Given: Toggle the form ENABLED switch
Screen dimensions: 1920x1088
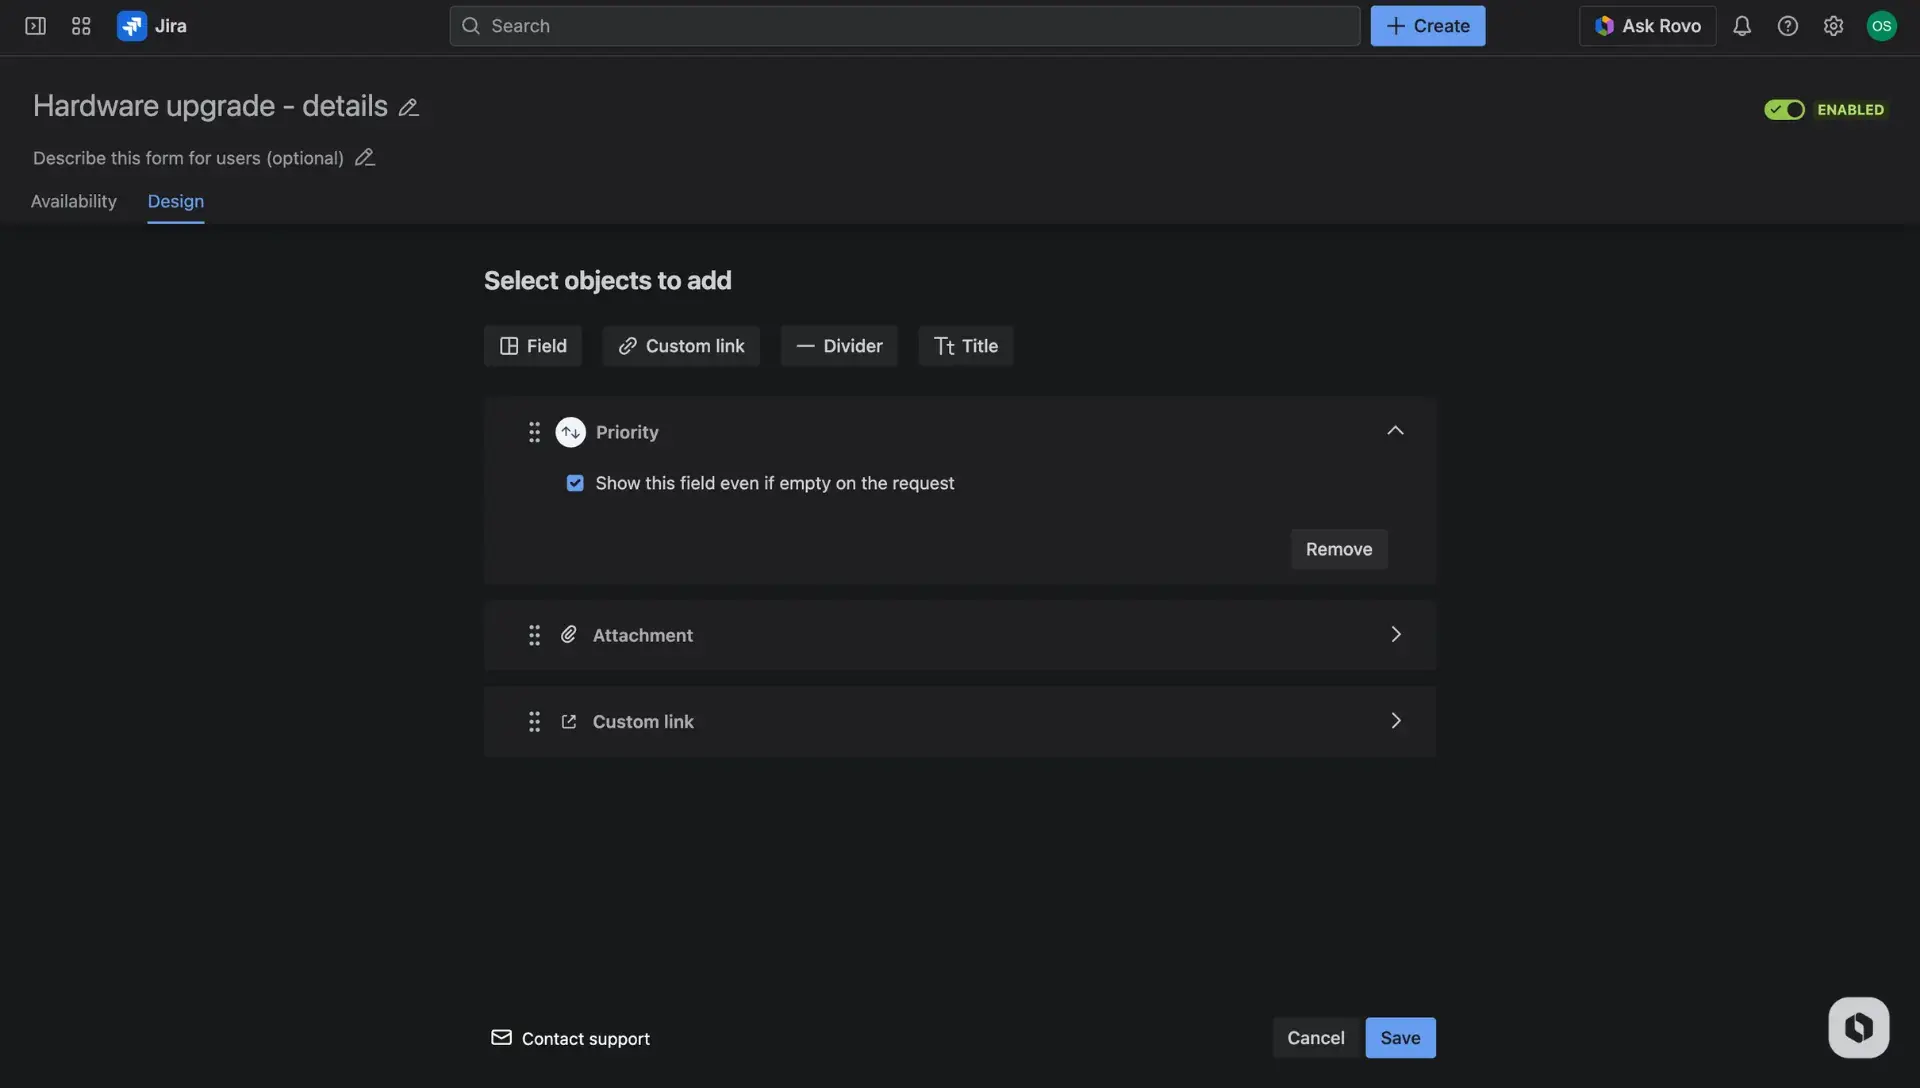Looking at the screenshot, I should coord(1785,110).
